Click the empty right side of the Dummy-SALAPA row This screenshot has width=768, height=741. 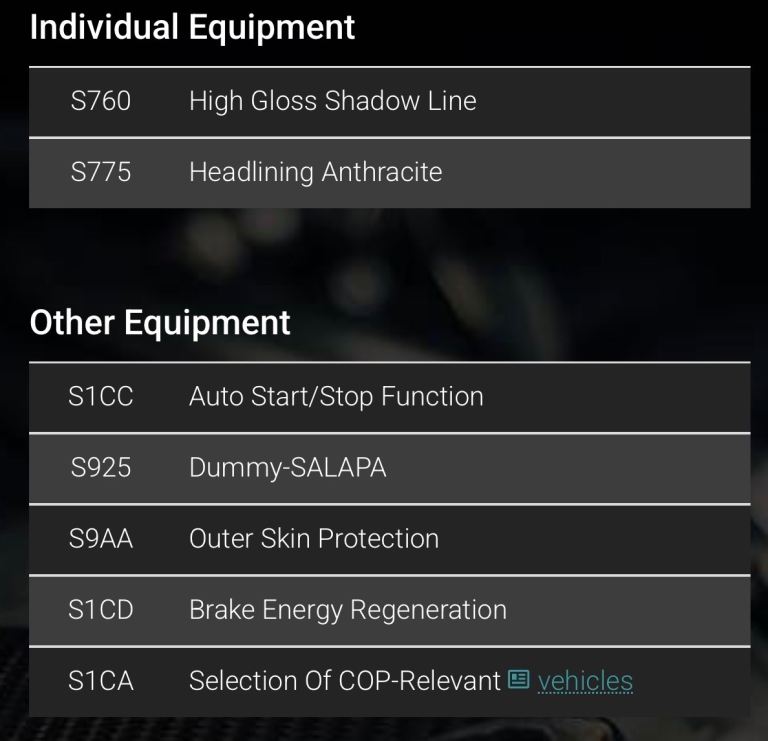(x=600, y=468)
